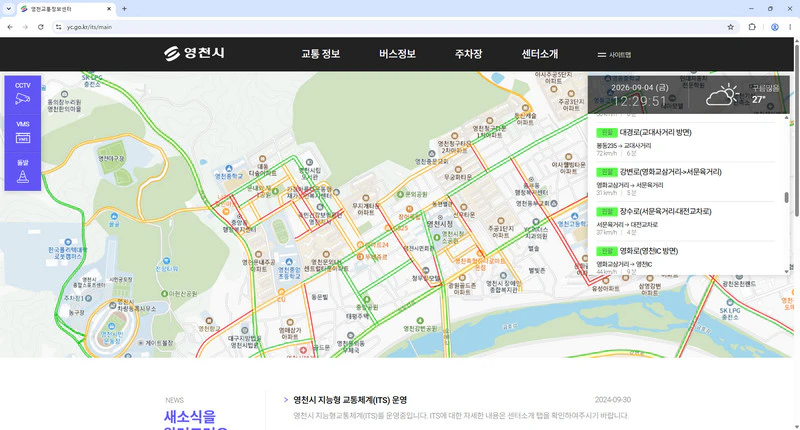Select 장수로(서문육거리-대전교차로) traffic row
This screenshot has height=430, width=800.
[x=685, y=221]
